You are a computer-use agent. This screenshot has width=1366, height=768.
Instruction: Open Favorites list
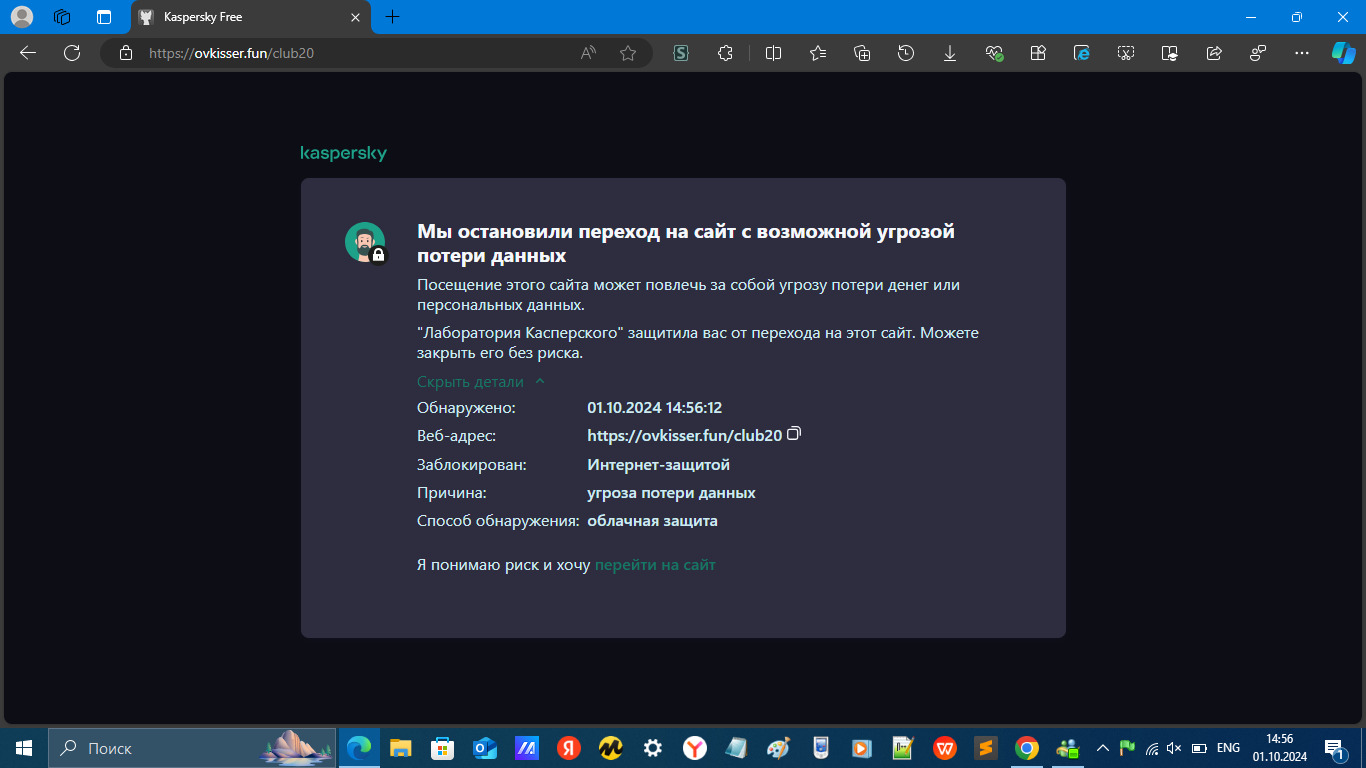click(818, 53)
